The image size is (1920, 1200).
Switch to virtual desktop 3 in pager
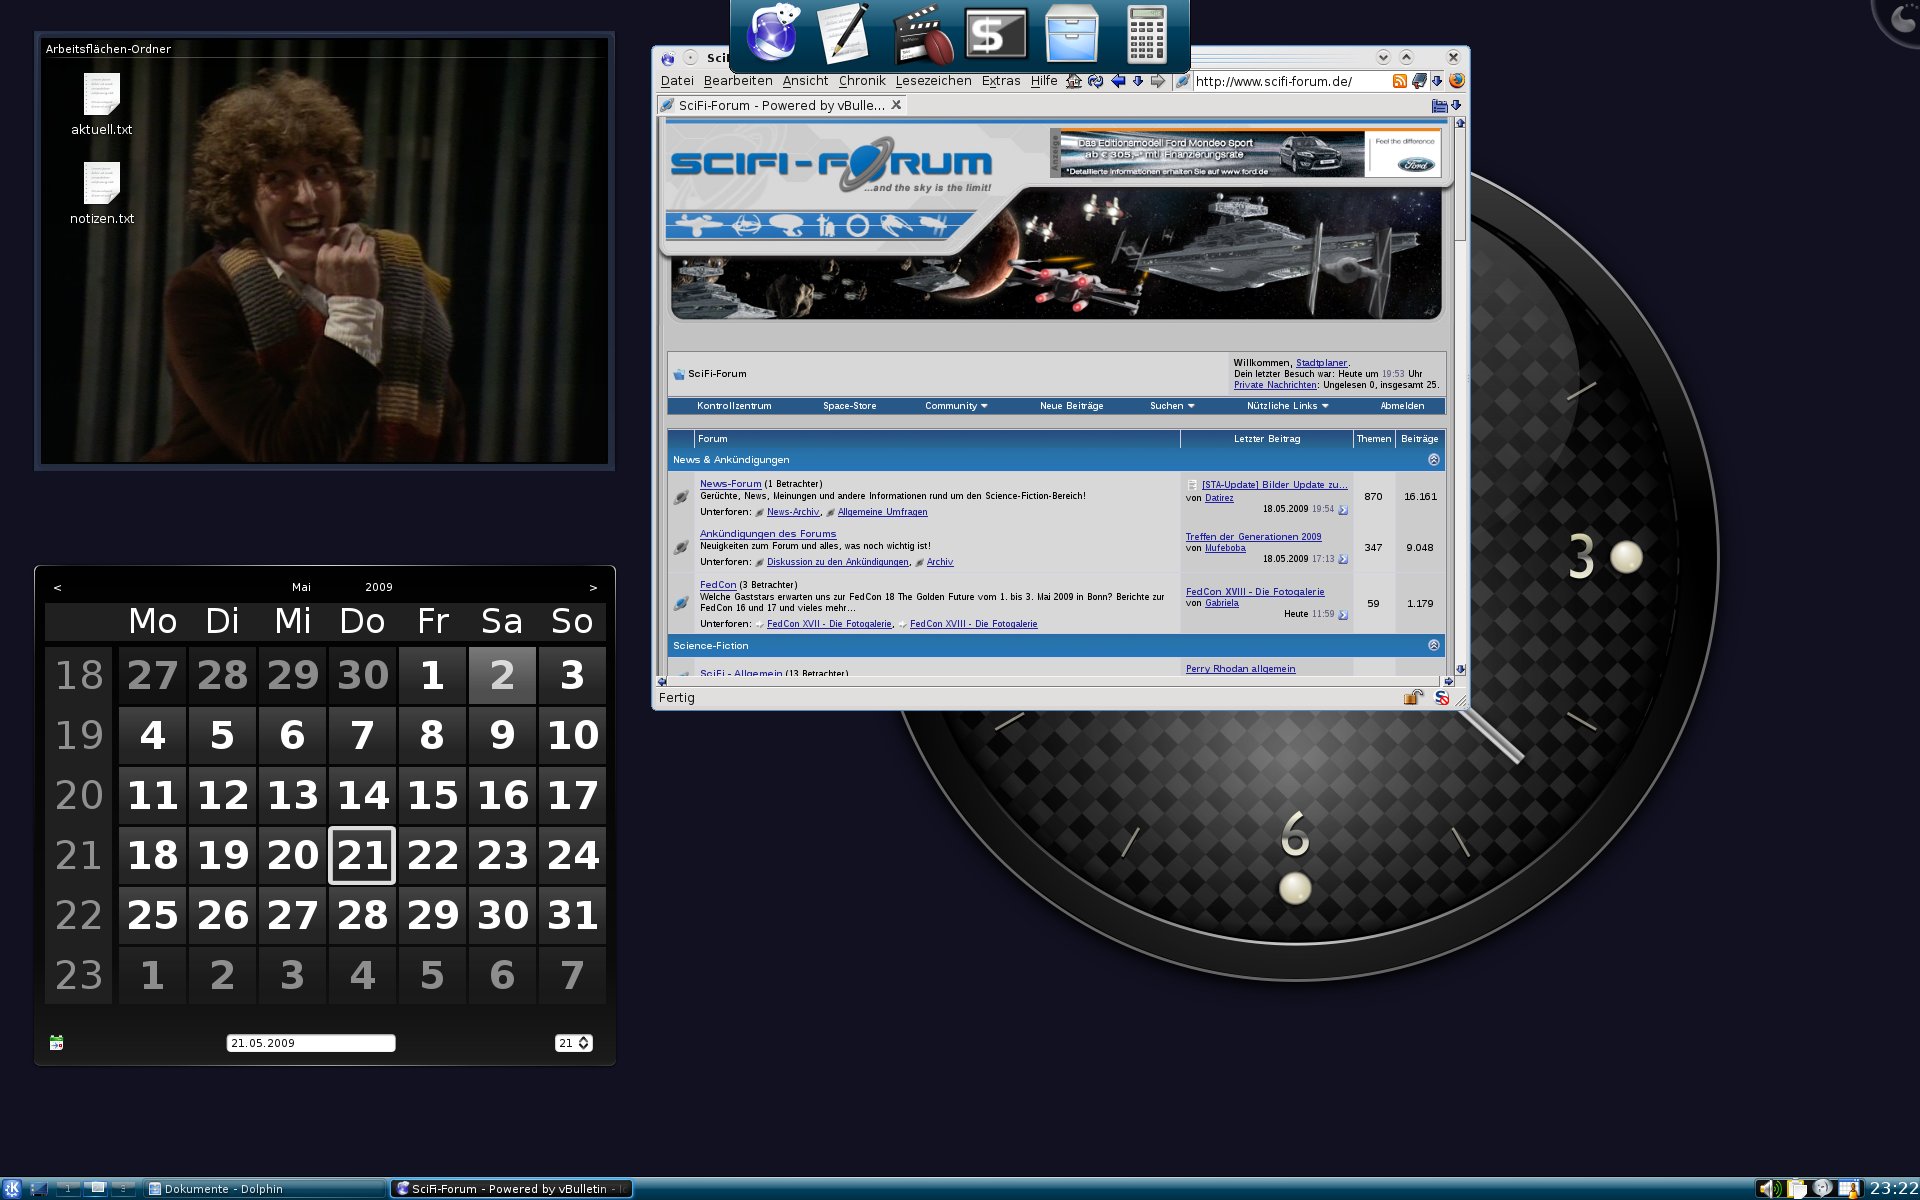(x=122, y=1188)
